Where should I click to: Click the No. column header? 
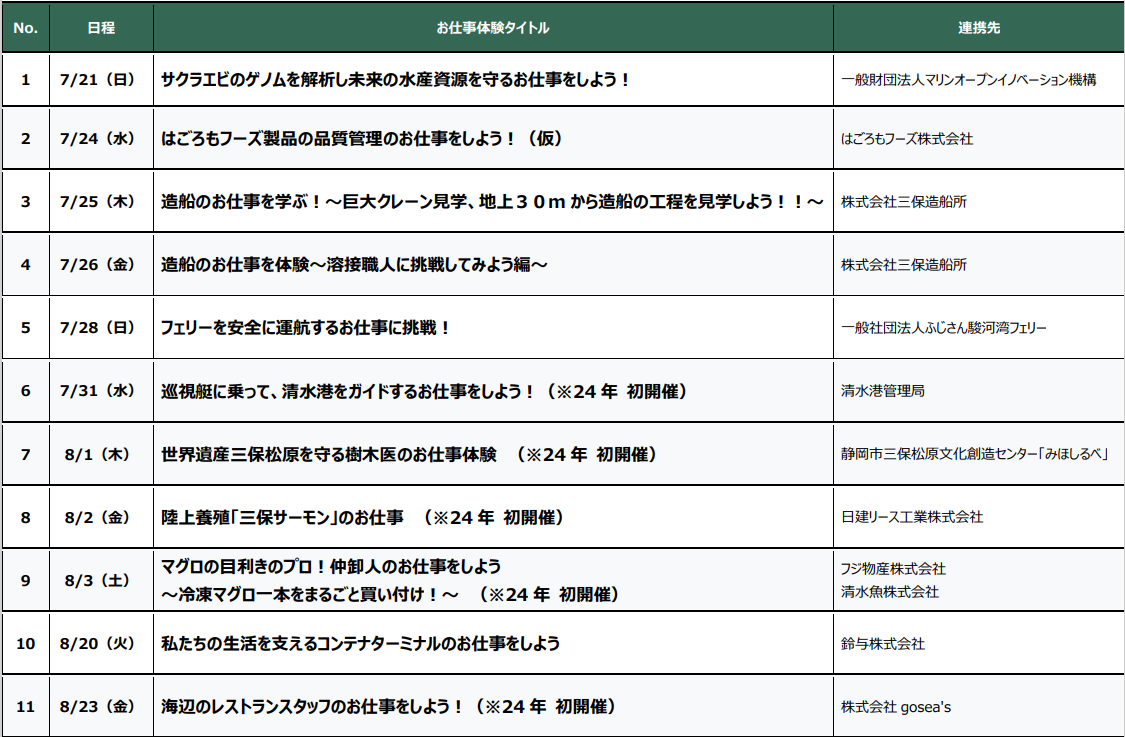(x=26, y=28)
